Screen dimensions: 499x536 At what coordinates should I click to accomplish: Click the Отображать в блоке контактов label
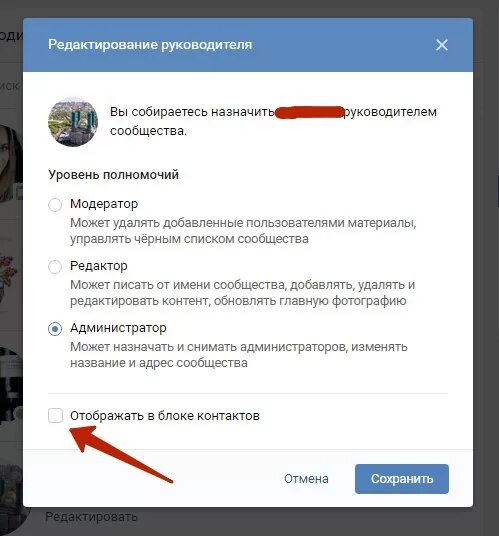tap(165, 416)
